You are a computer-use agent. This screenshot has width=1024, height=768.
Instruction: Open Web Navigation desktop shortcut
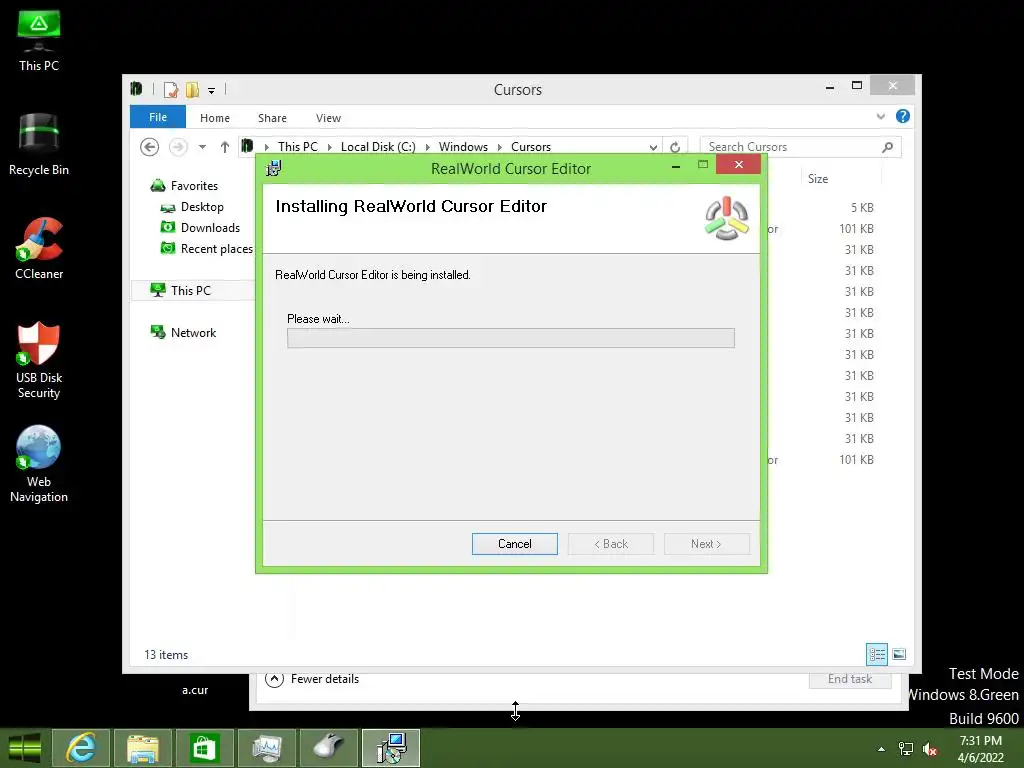(39, 464)
